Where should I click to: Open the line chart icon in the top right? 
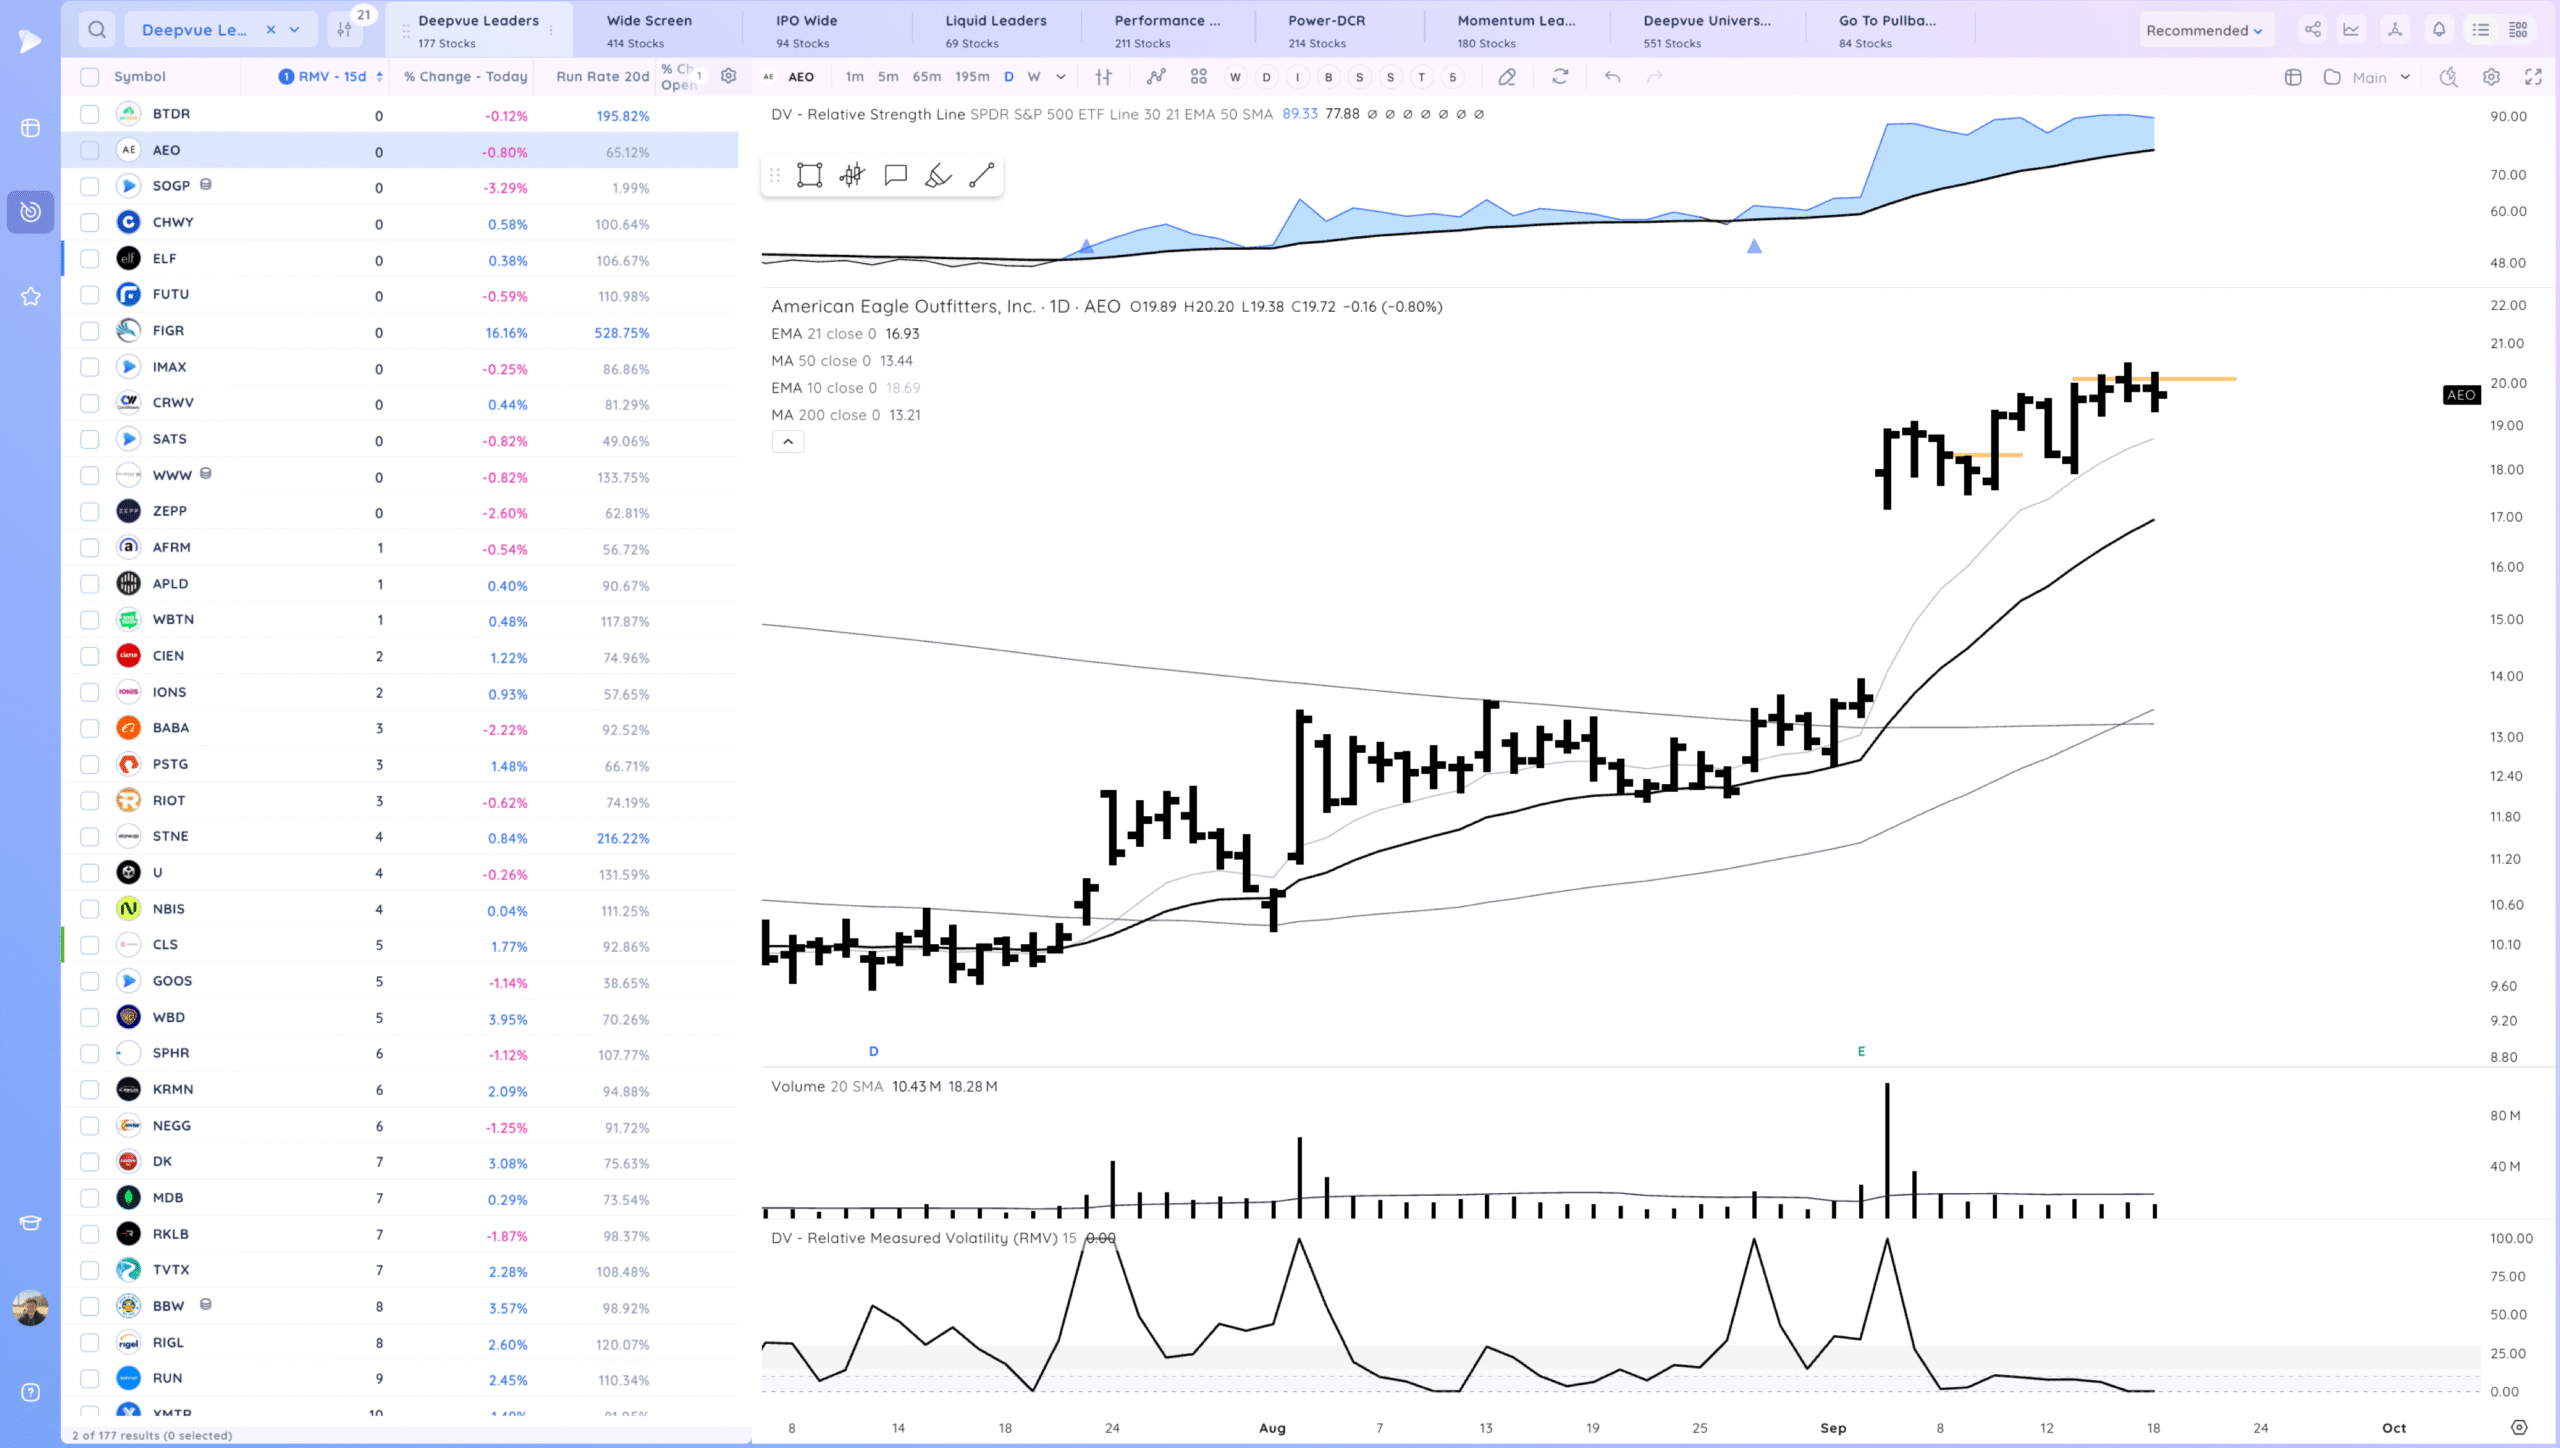coord(2351,30)
